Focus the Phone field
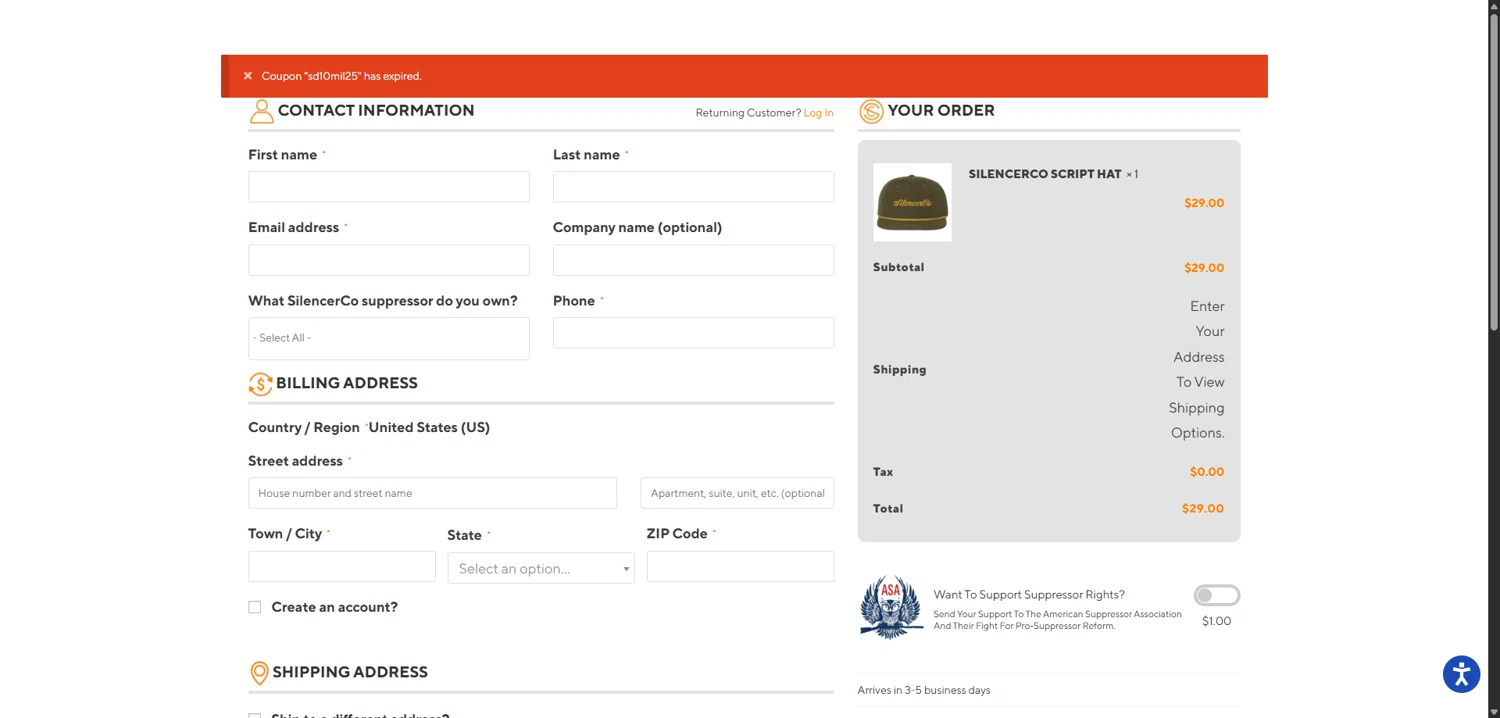The height and width of the screenshot is (718, 1500). click(x=693, y=333)
